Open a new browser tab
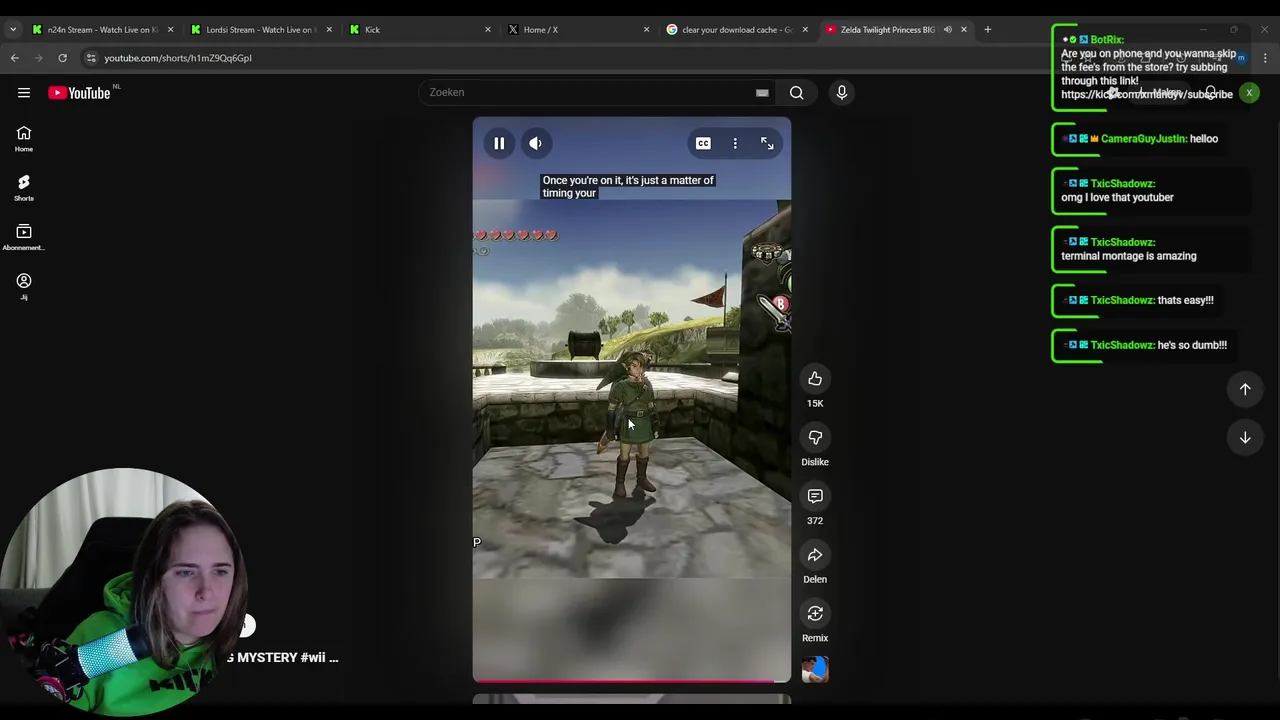1280x720 pixels. tap(988, 29)
